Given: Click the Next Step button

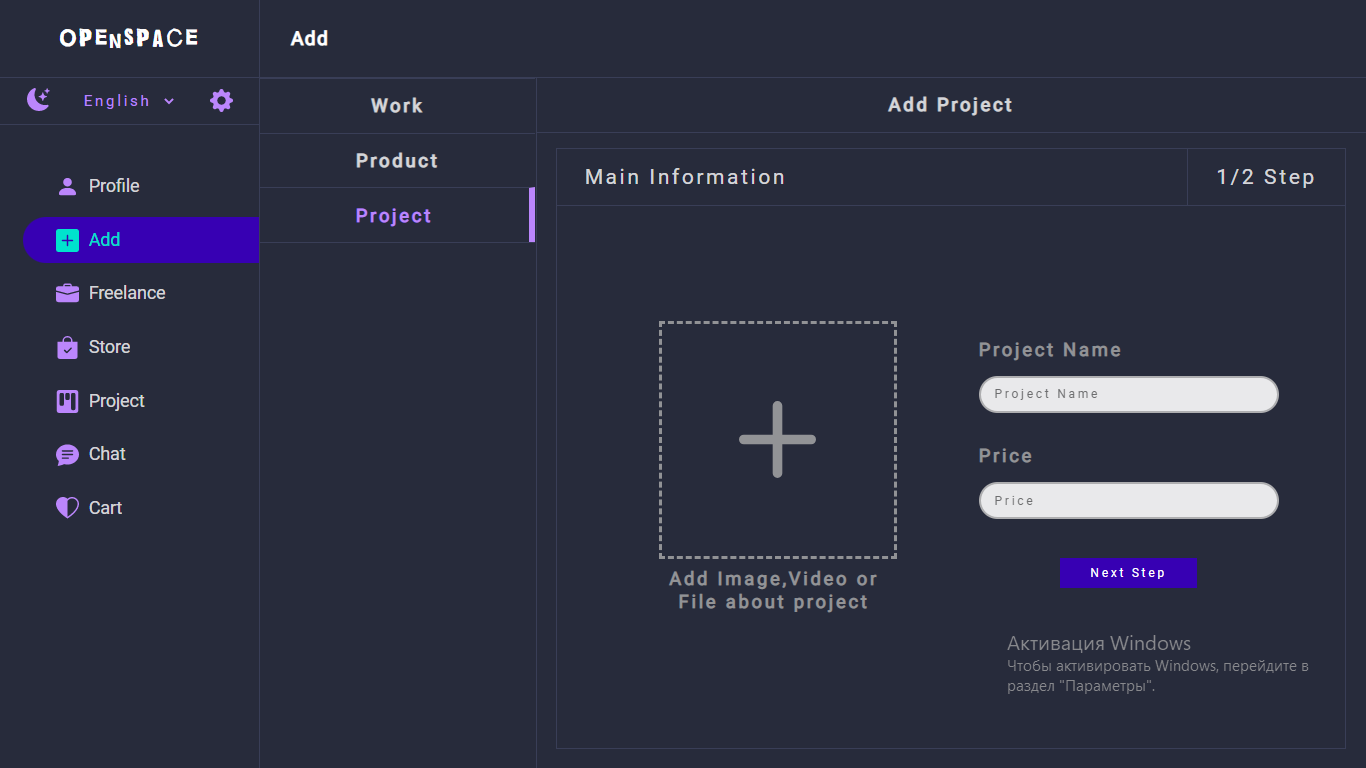Looking at the screenshot, I should (1128, 573).
